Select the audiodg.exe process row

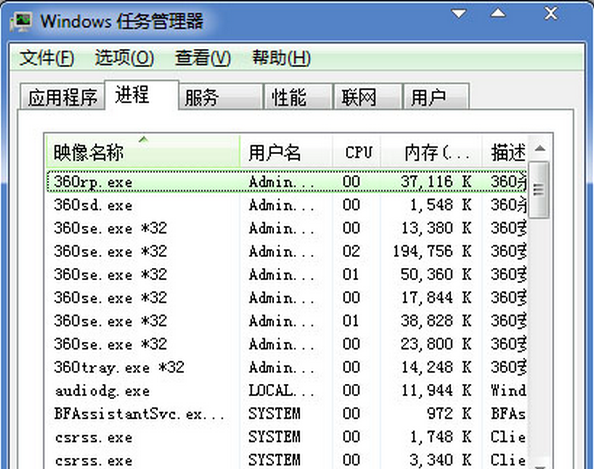pyautogui.click(x=286, y=391)
